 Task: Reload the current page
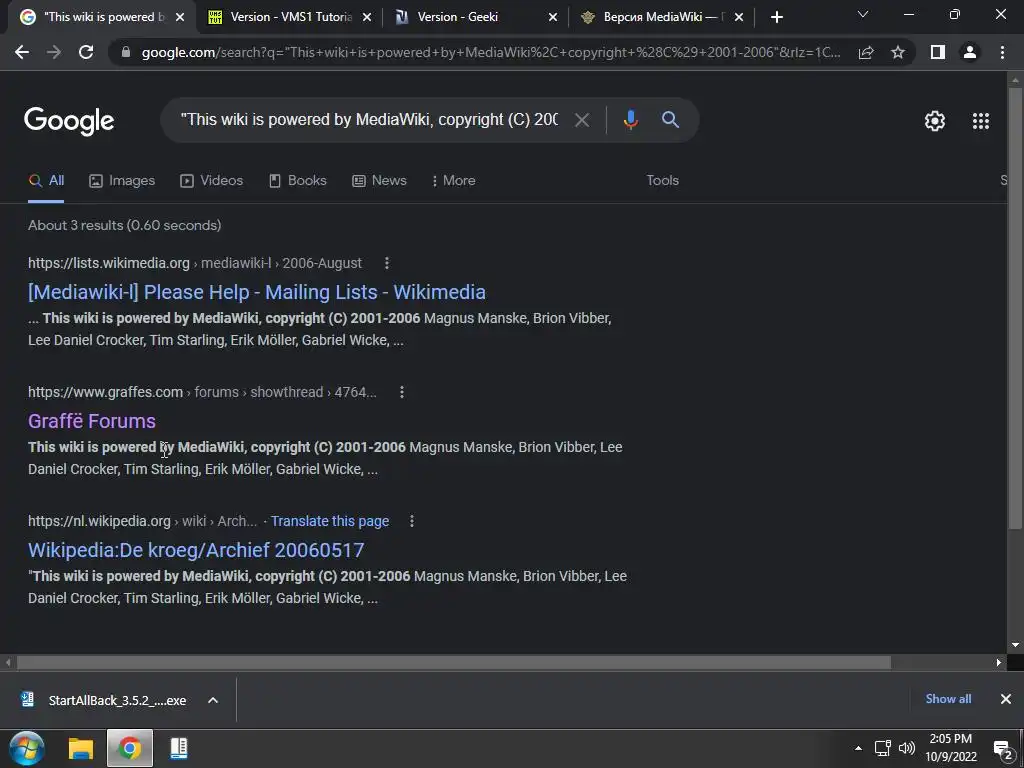pos(86,52)
